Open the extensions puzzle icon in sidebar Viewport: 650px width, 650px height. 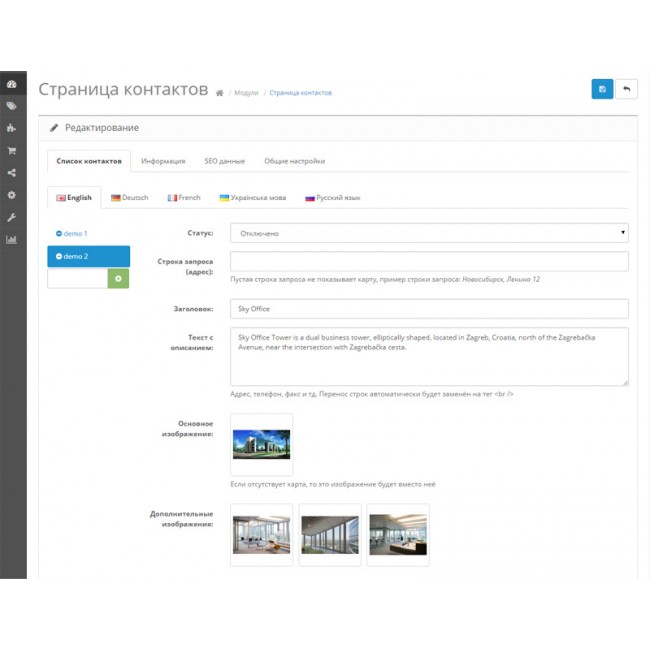tap(12, 128)
